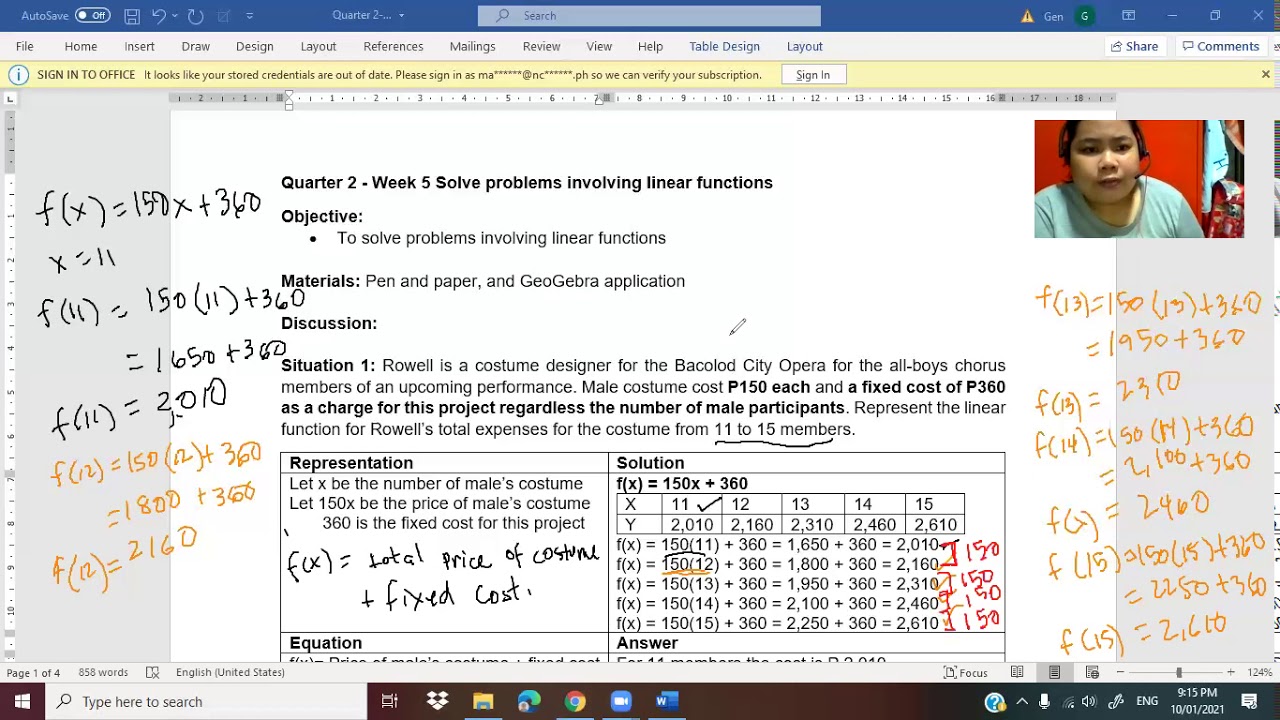This screenshot has height=720, width=1280.
Task: Open the Task View taskbar icon
Action: pos(390,702)
